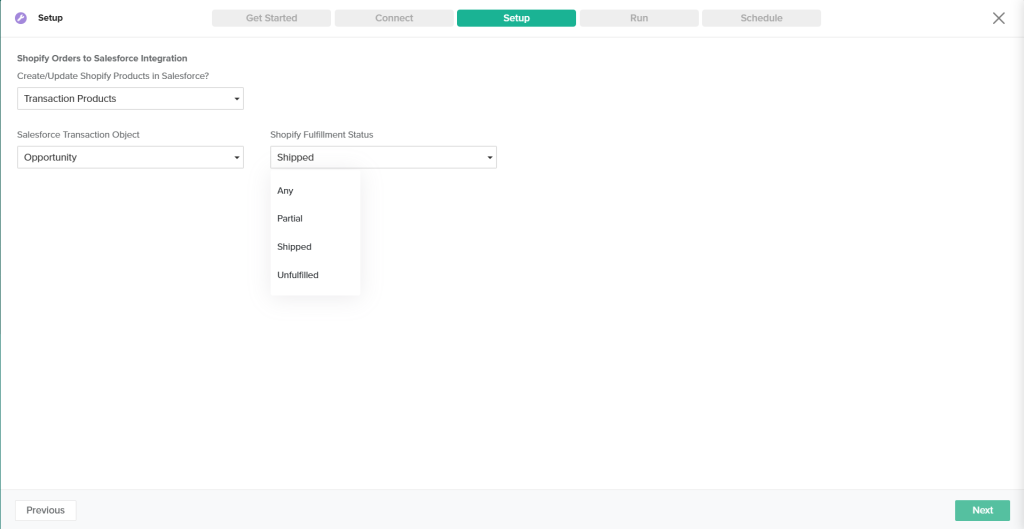Open the Salesforce Transaction Object dropdown
The height and width of the screenshot is (529, 1024).
tap(131, 157)
